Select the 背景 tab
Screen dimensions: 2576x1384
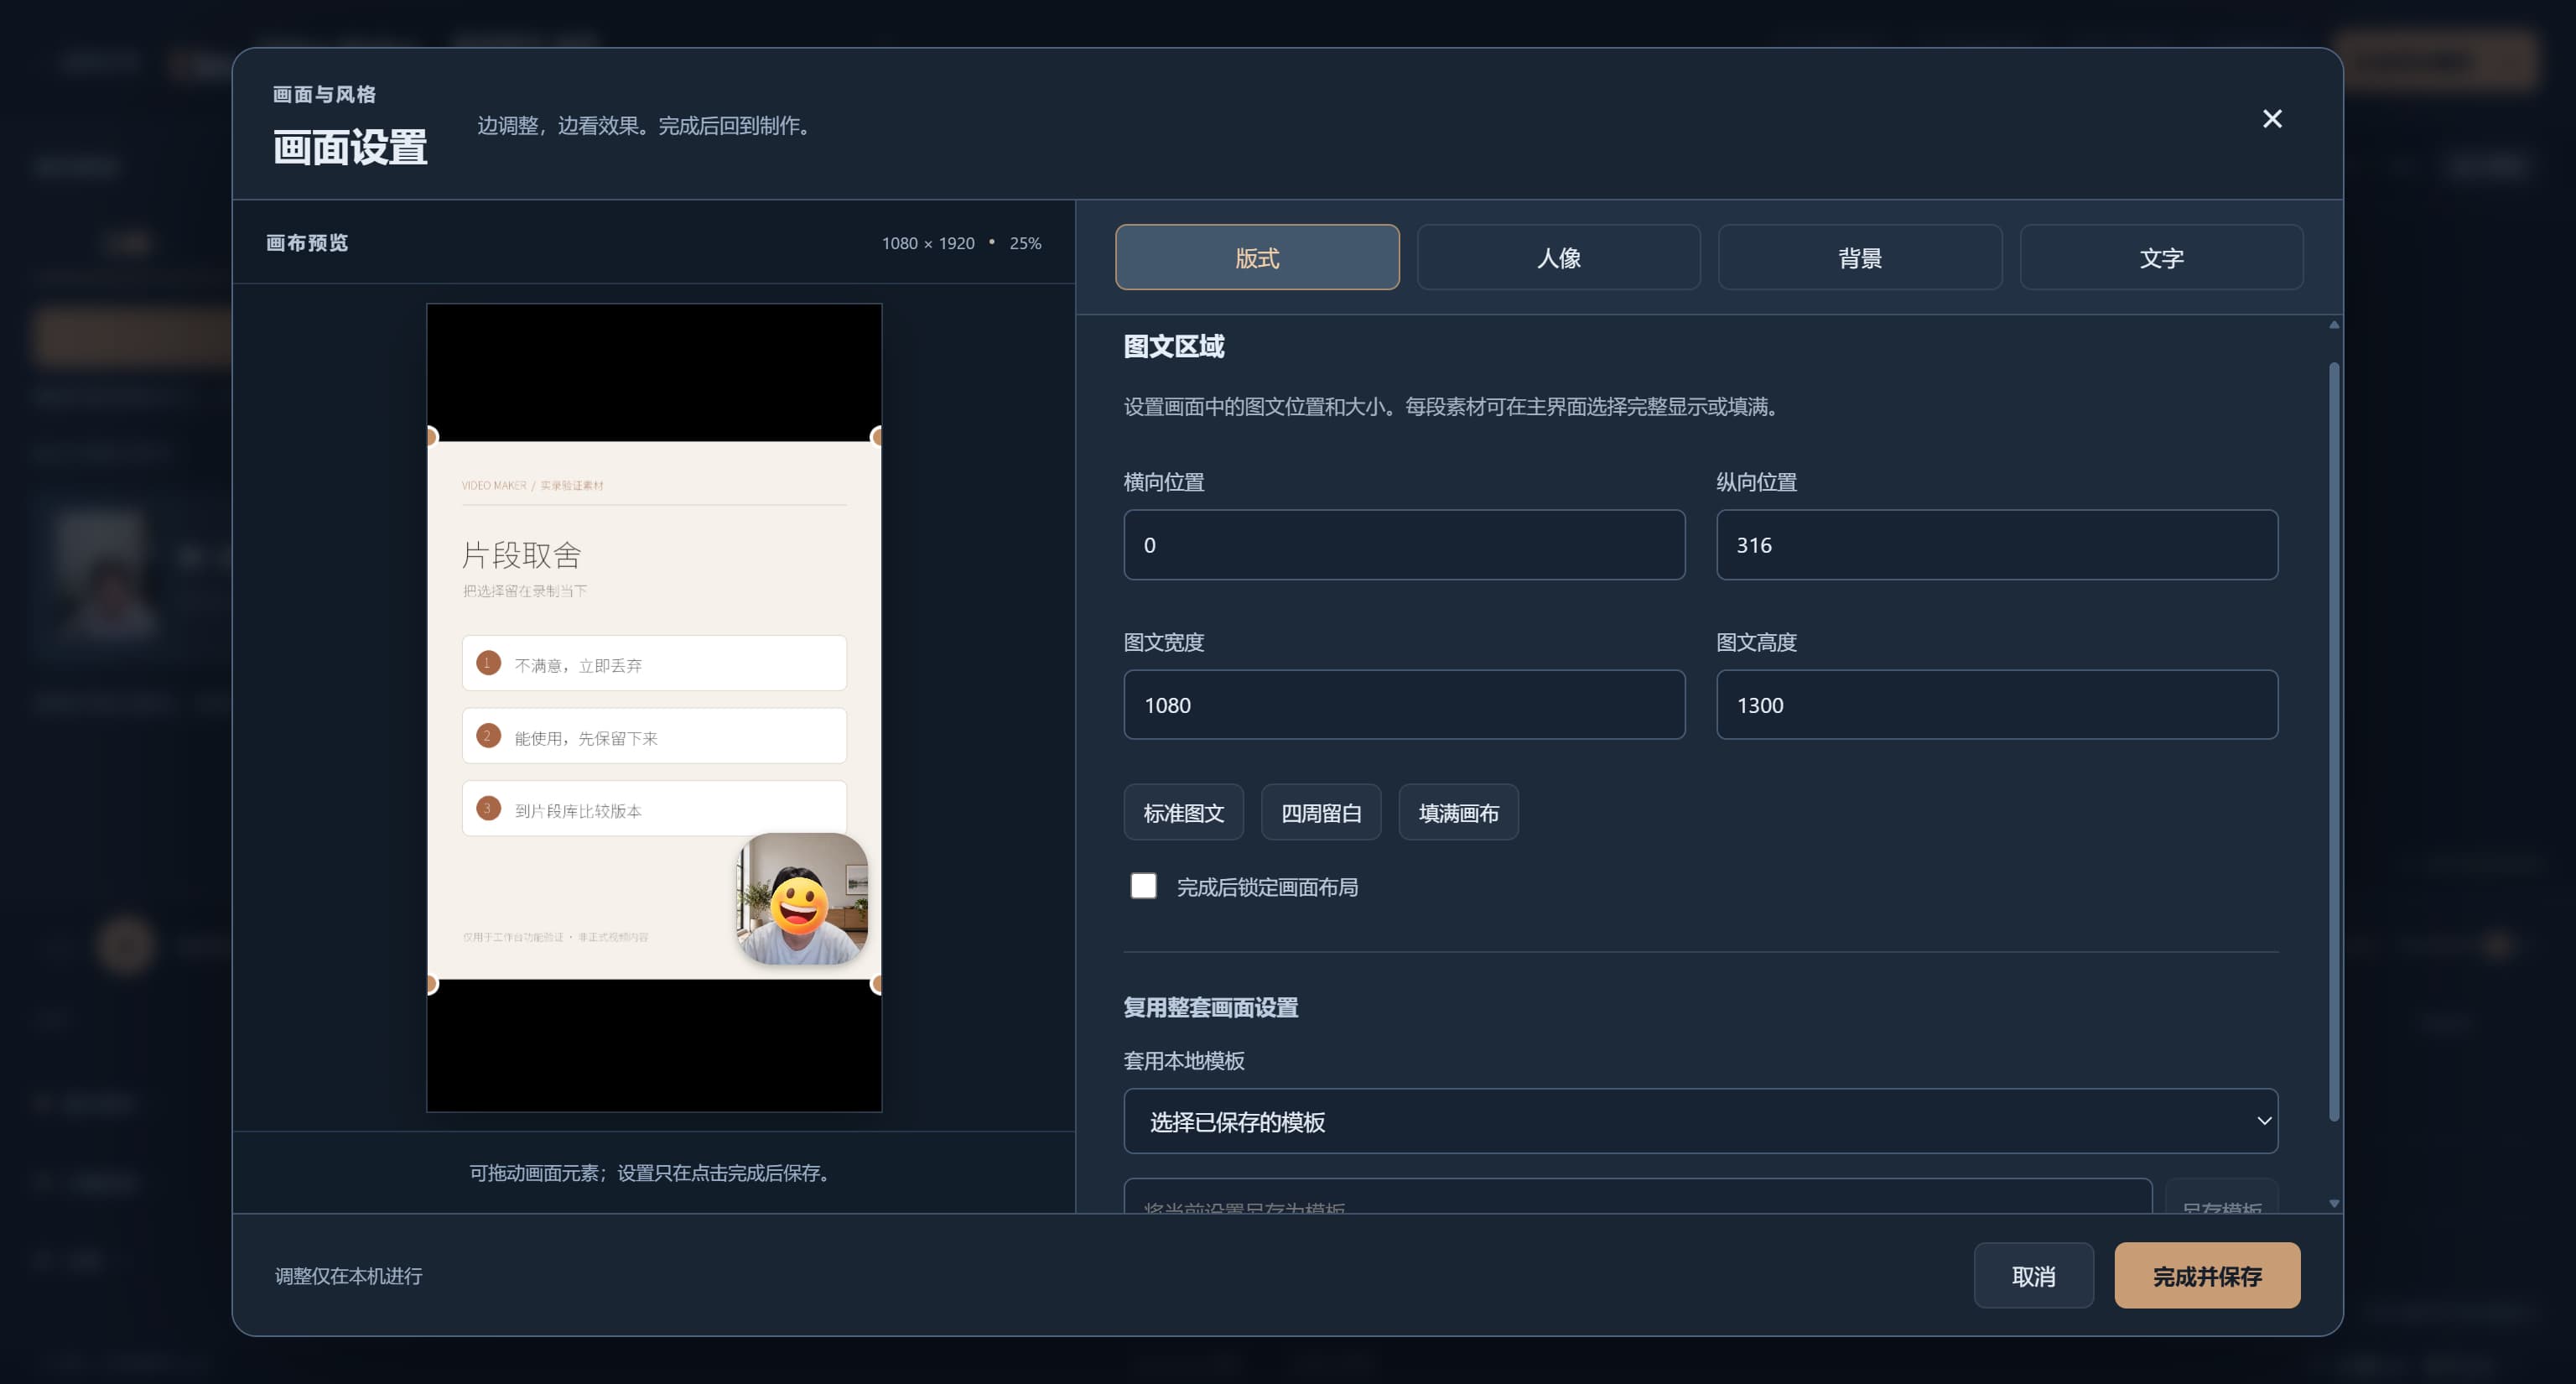coord(1860,258)
